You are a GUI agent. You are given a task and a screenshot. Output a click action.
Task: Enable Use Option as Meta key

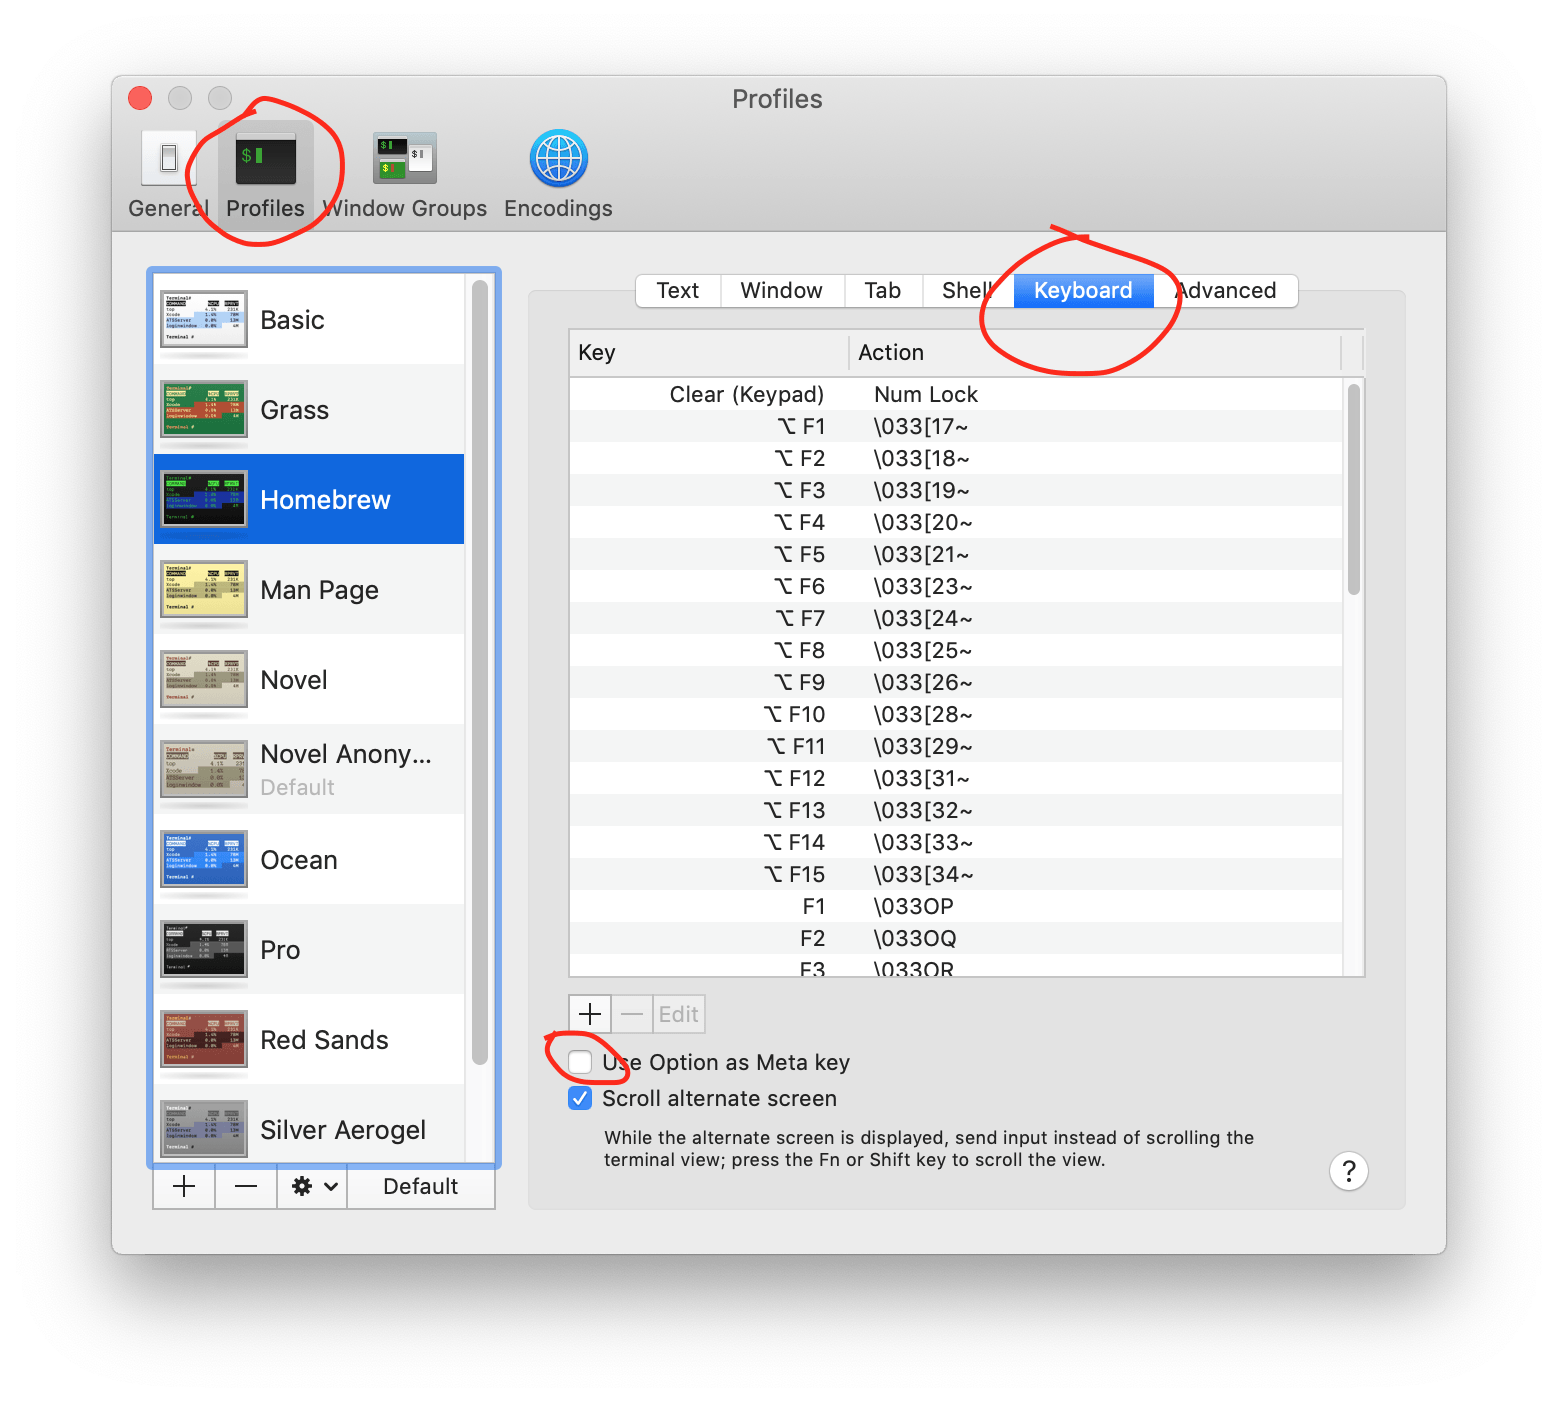(580, 1062)
